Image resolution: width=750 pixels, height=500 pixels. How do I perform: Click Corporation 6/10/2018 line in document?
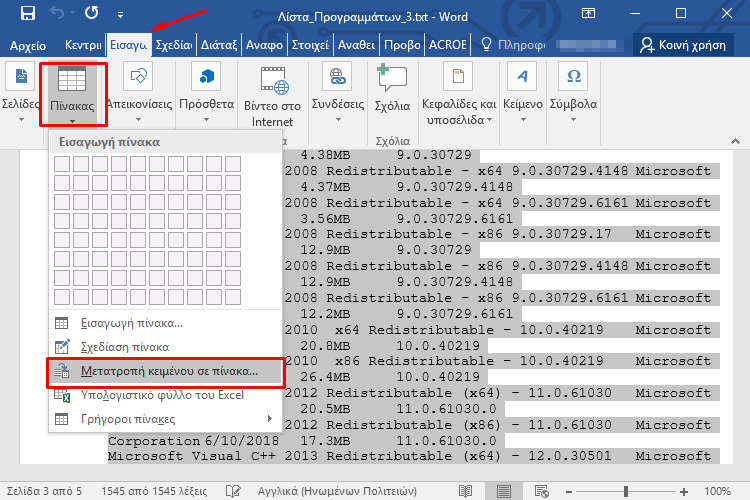(193, 441)
